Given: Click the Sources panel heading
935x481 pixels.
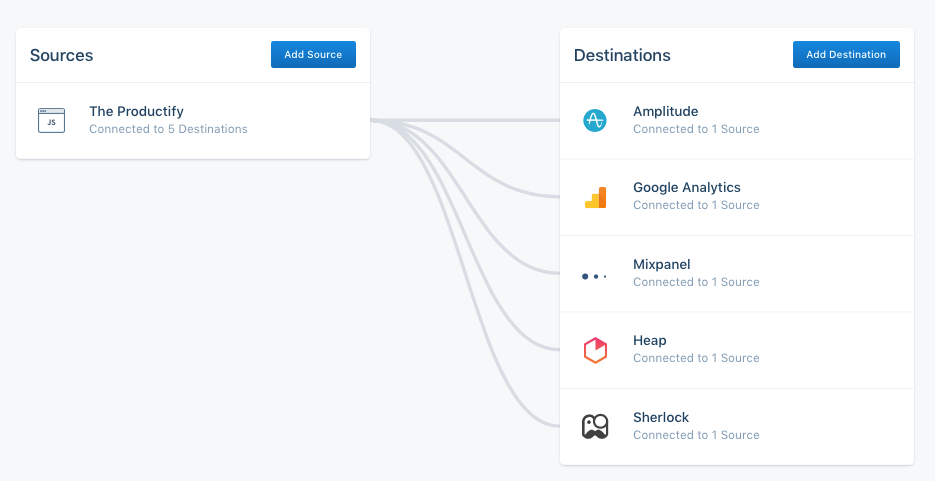Looking at the screenshot, I should pyautogui.click(x=62, y=55).
